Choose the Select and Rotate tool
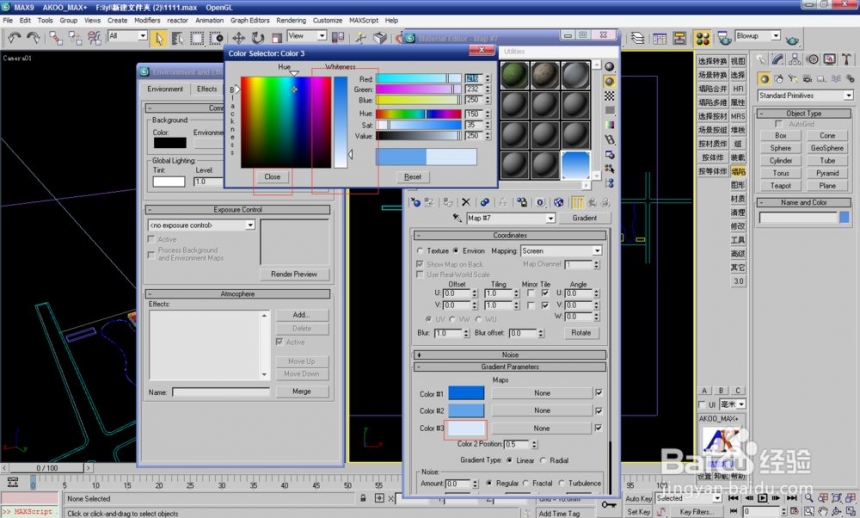The height and width of the screenshot is (518, 860). [258, 38]
